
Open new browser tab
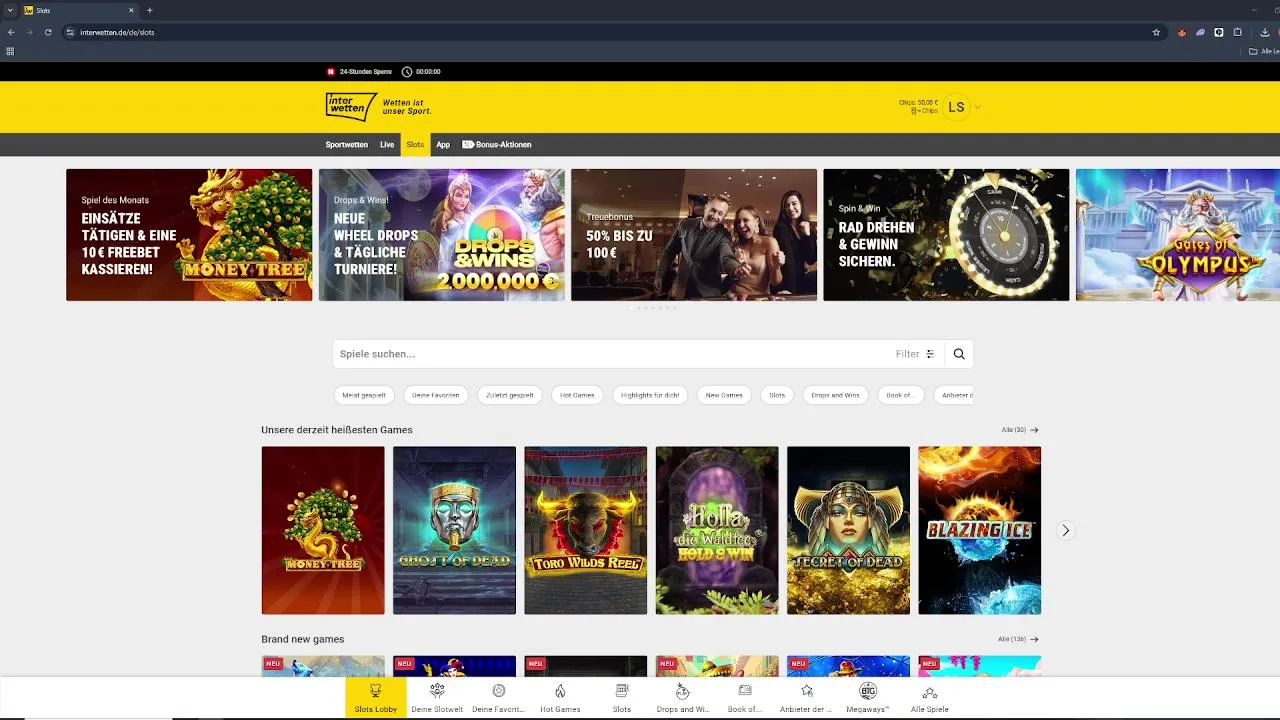pos(150,10)
